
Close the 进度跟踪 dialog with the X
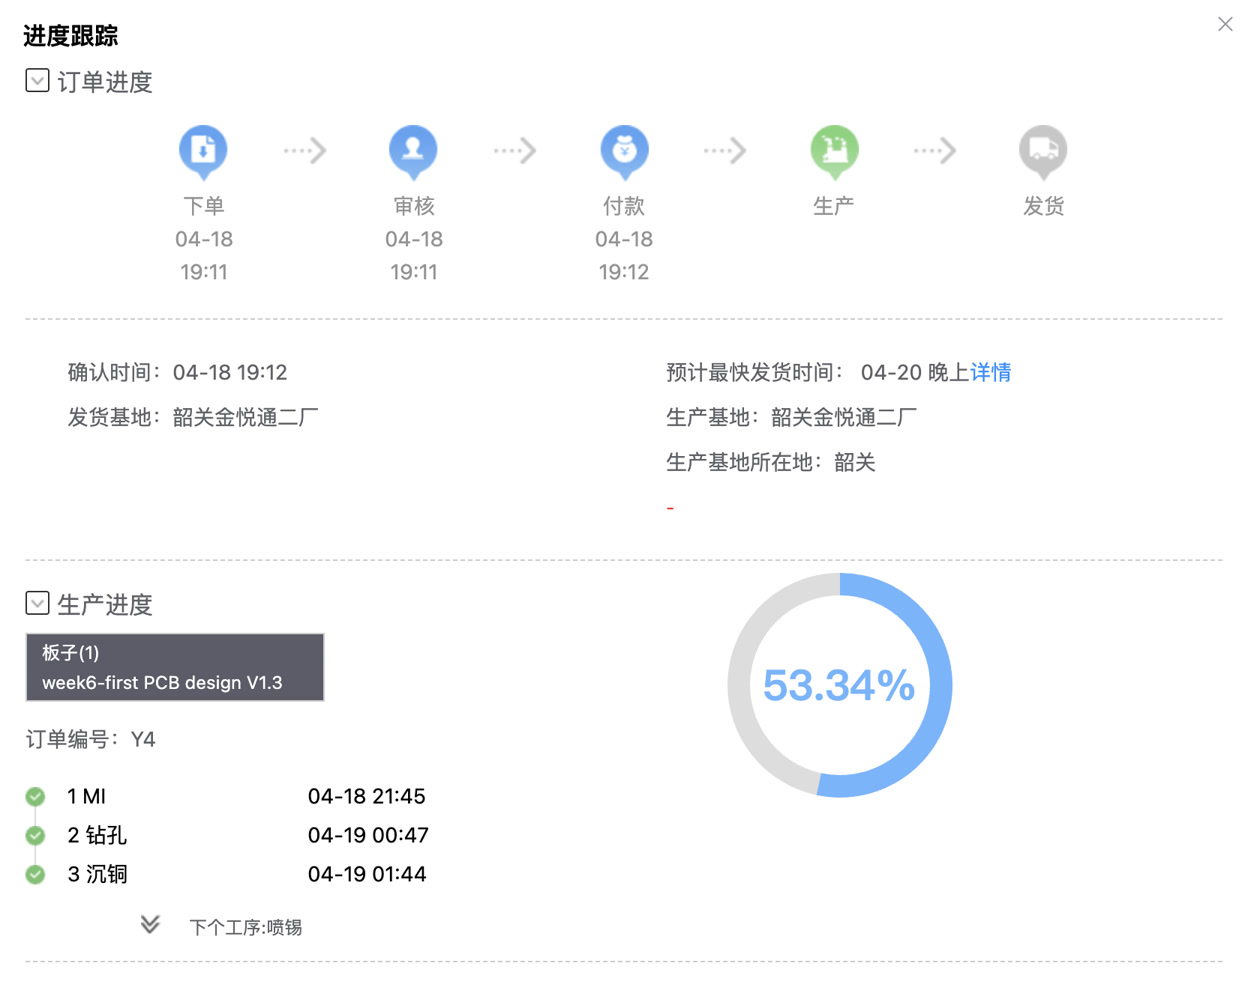click(x=1225, y=24)
